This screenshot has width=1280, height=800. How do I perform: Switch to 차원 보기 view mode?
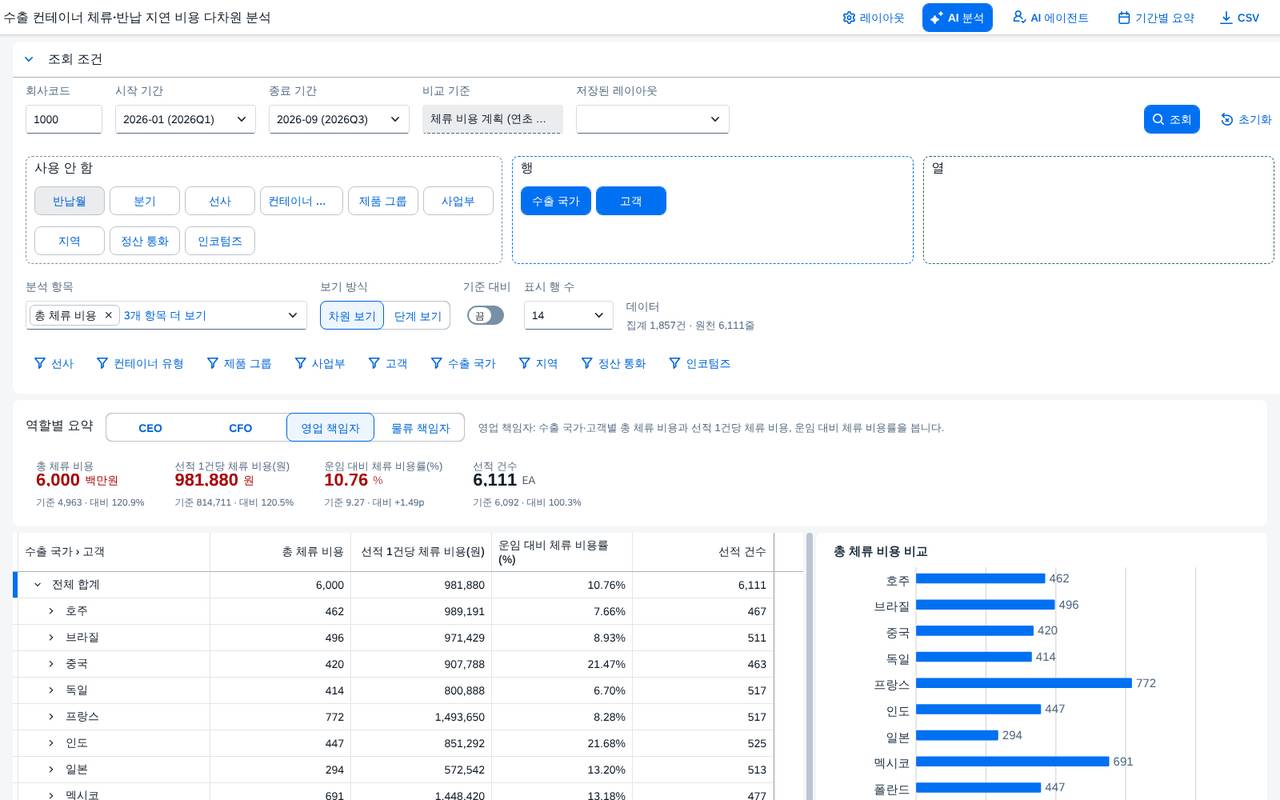pyautogui.click(x=352, y=315)
